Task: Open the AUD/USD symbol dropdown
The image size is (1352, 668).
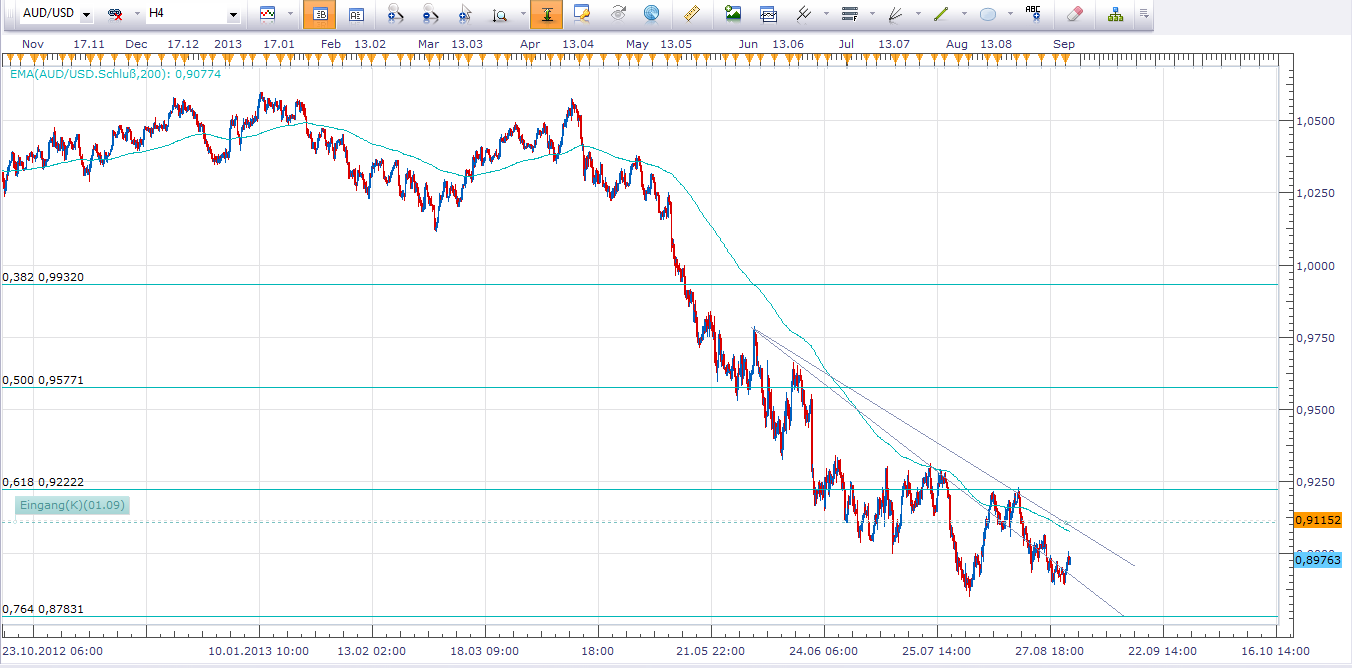Action: (86, 16)
